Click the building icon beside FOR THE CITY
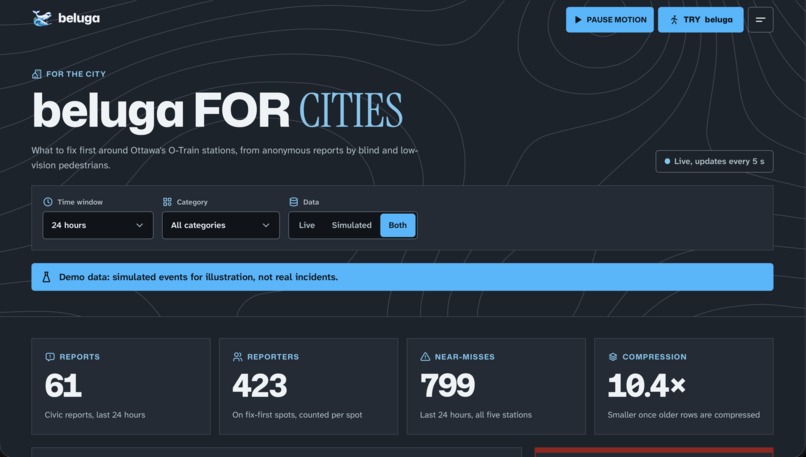This screenshot has width=806, height=457. 36,74
